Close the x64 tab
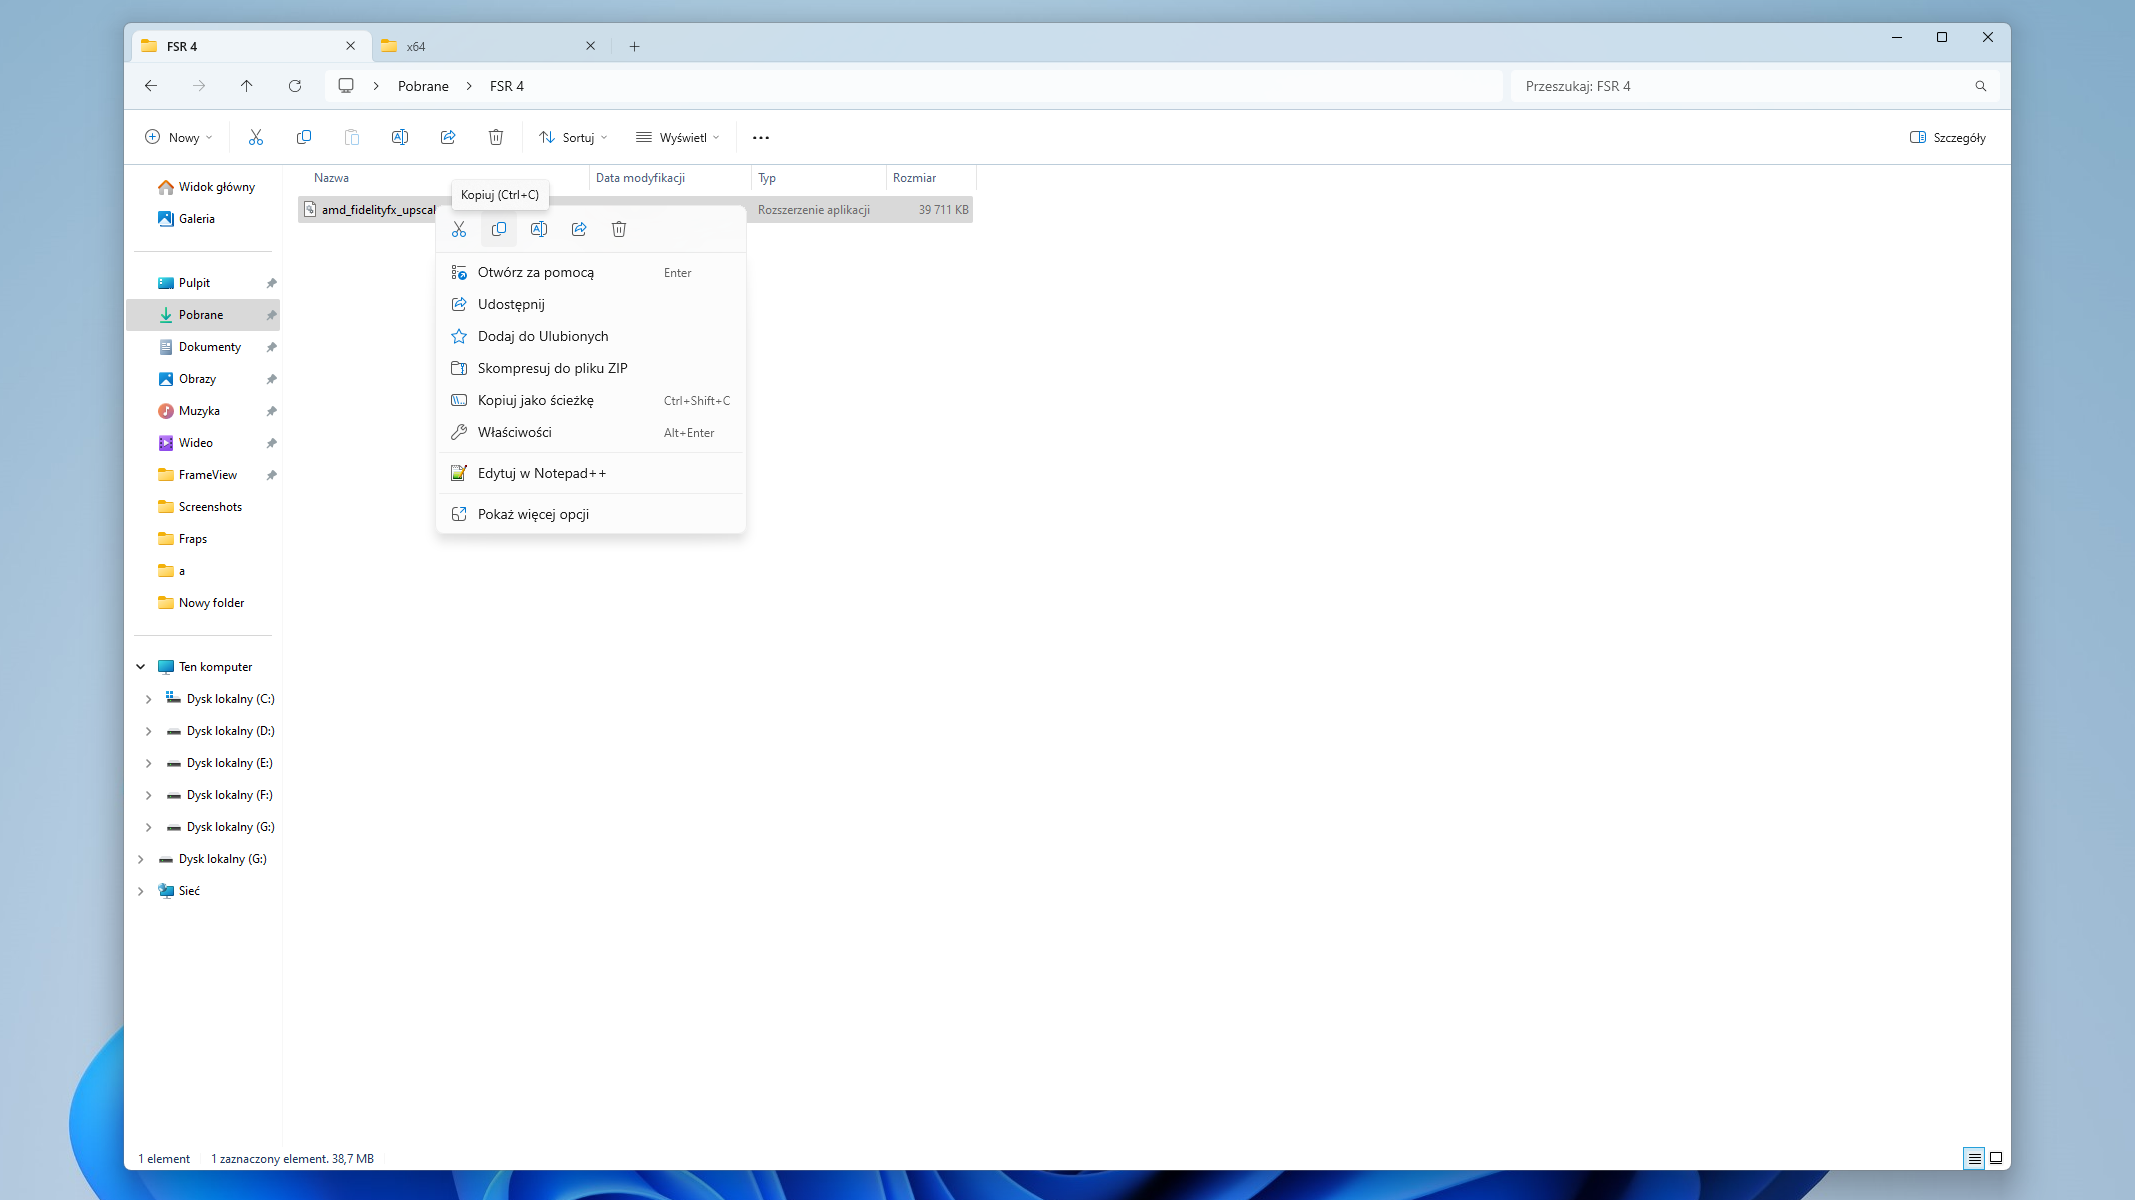Screen dimensions: 2135x1200 coord(591,46)
